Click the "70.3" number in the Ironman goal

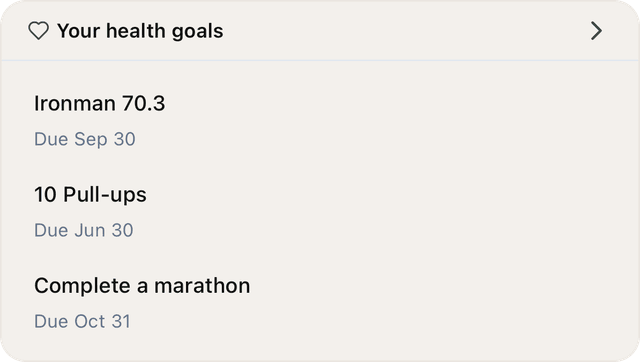pos(144,103)
